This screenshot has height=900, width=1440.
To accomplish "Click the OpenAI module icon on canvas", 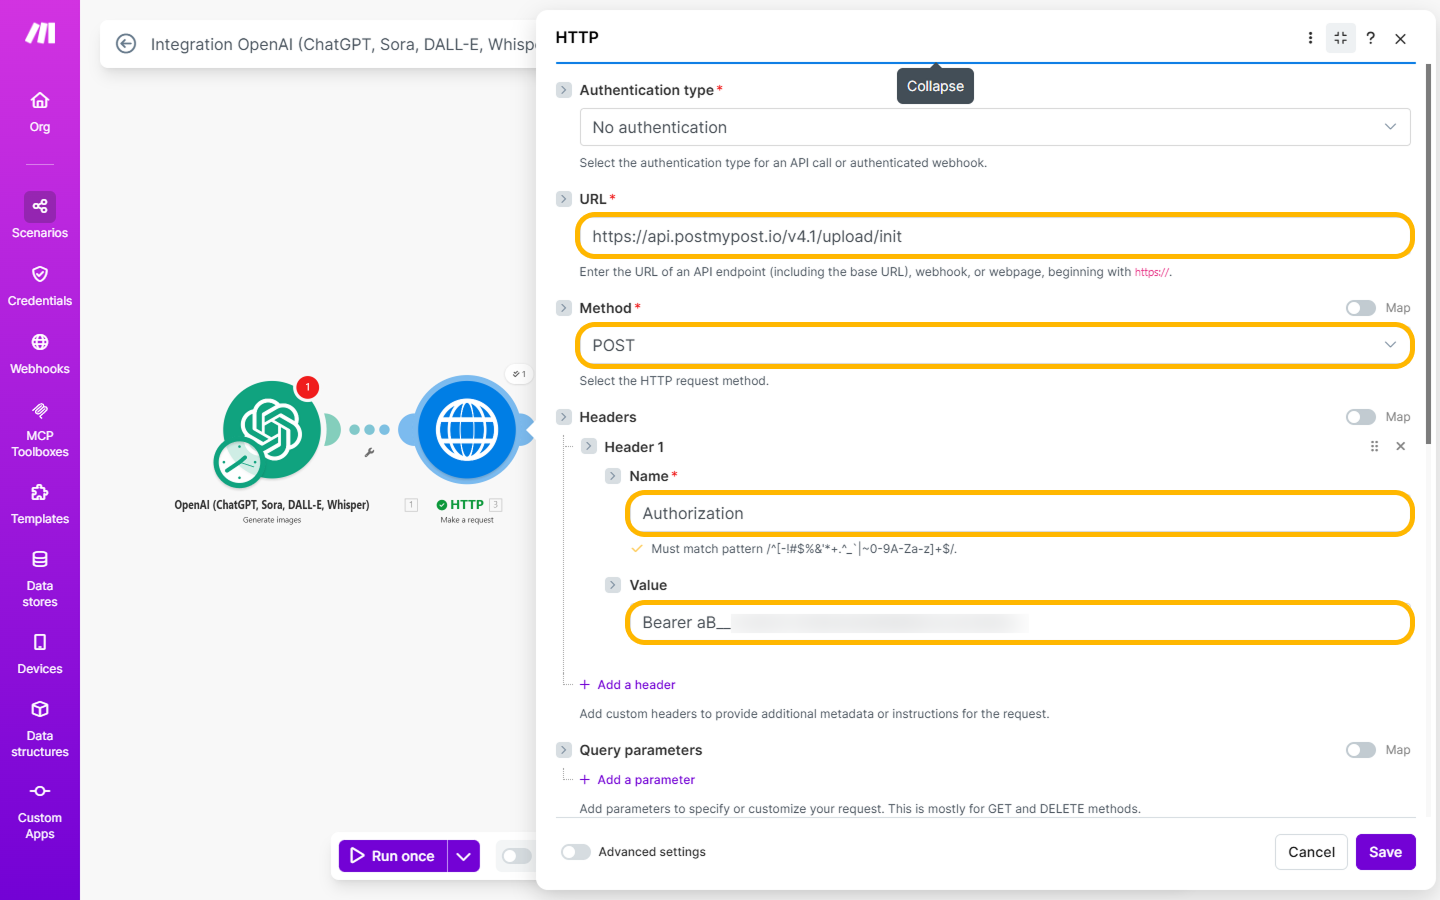I will (272, 430).
